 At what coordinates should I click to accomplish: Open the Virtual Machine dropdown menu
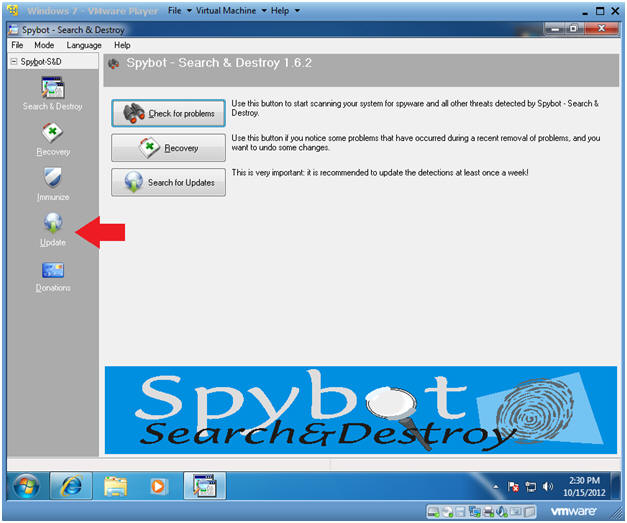pos(231,11)
